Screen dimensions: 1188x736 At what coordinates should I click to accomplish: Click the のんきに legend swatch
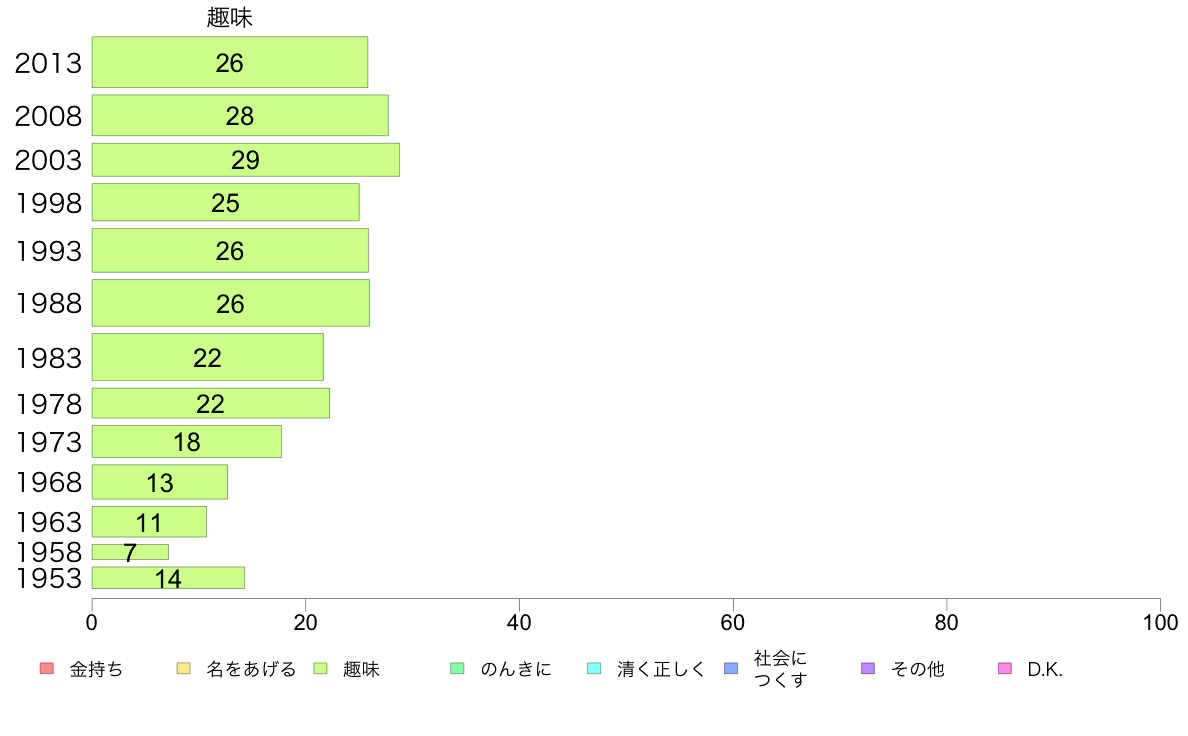pyautogui.click(x=458, y=669)
